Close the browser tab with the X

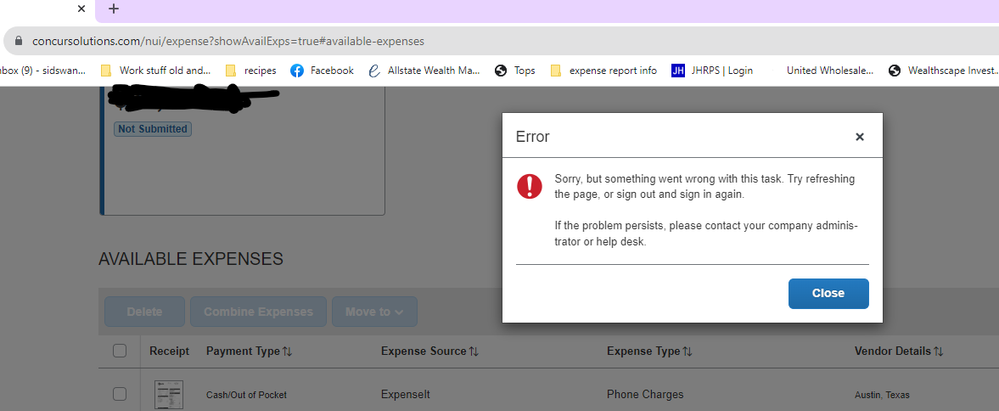coord(81,9)
